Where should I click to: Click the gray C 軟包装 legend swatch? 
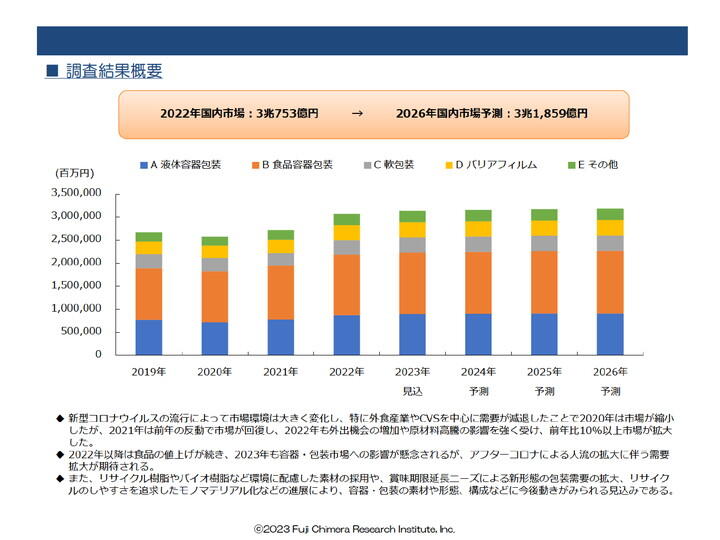(367, 165)
